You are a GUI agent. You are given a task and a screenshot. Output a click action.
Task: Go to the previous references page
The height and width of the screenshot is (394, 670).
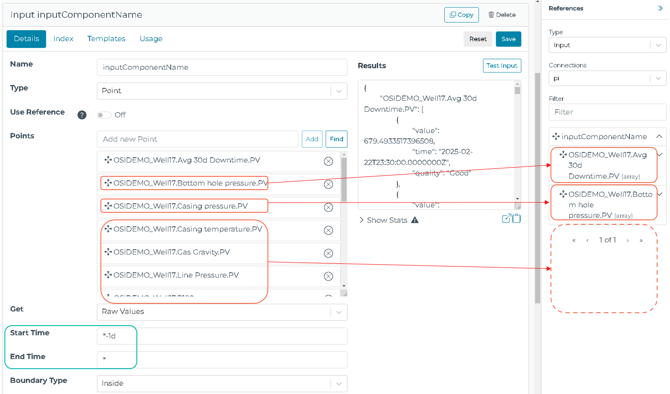(588, 240)
